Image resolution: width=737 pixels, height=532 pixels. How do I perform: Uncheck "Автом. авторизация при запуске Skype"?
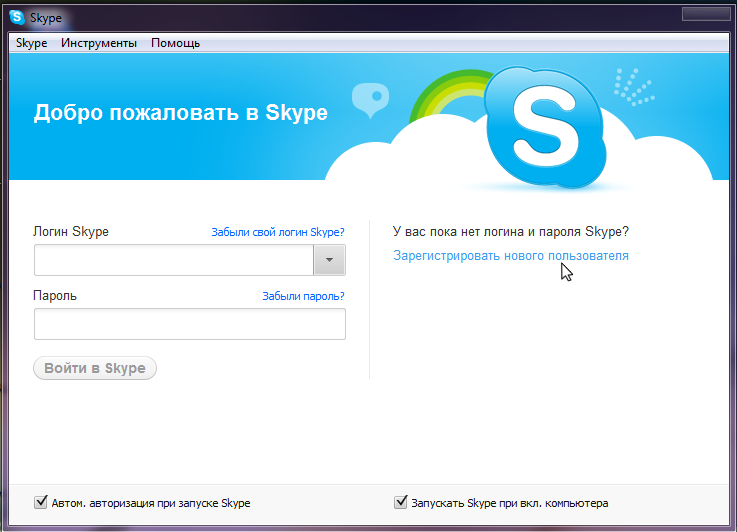point(41,502)
